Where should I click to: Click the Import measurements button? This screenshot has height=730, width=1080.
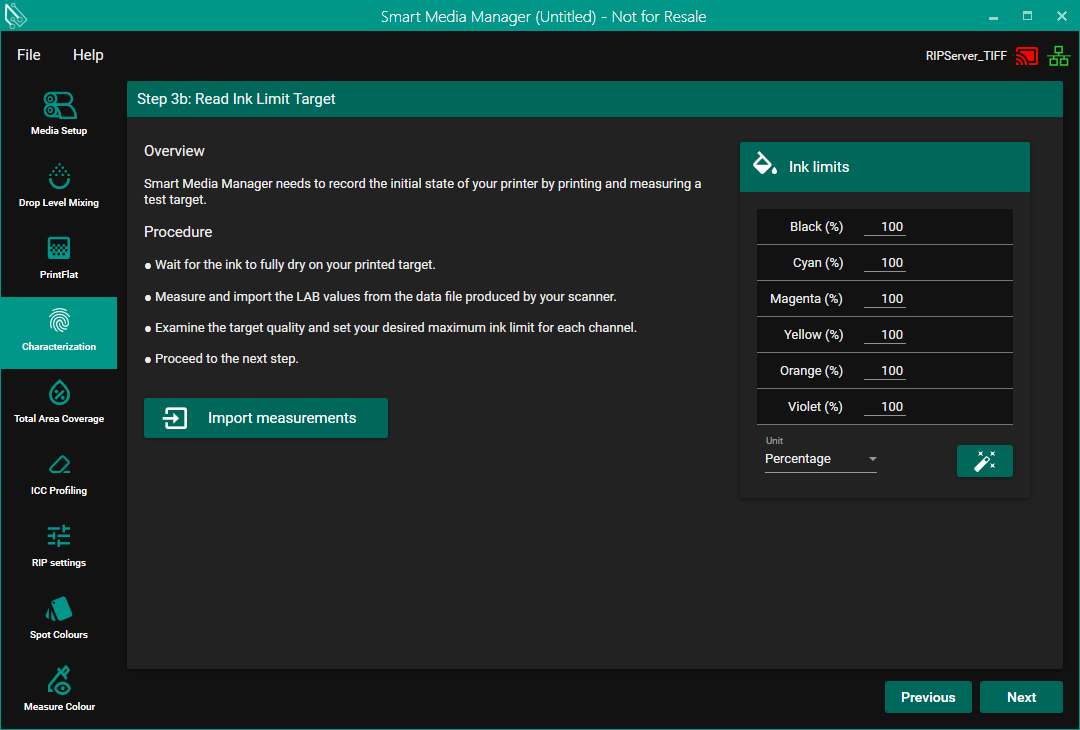tap(265, 418)
